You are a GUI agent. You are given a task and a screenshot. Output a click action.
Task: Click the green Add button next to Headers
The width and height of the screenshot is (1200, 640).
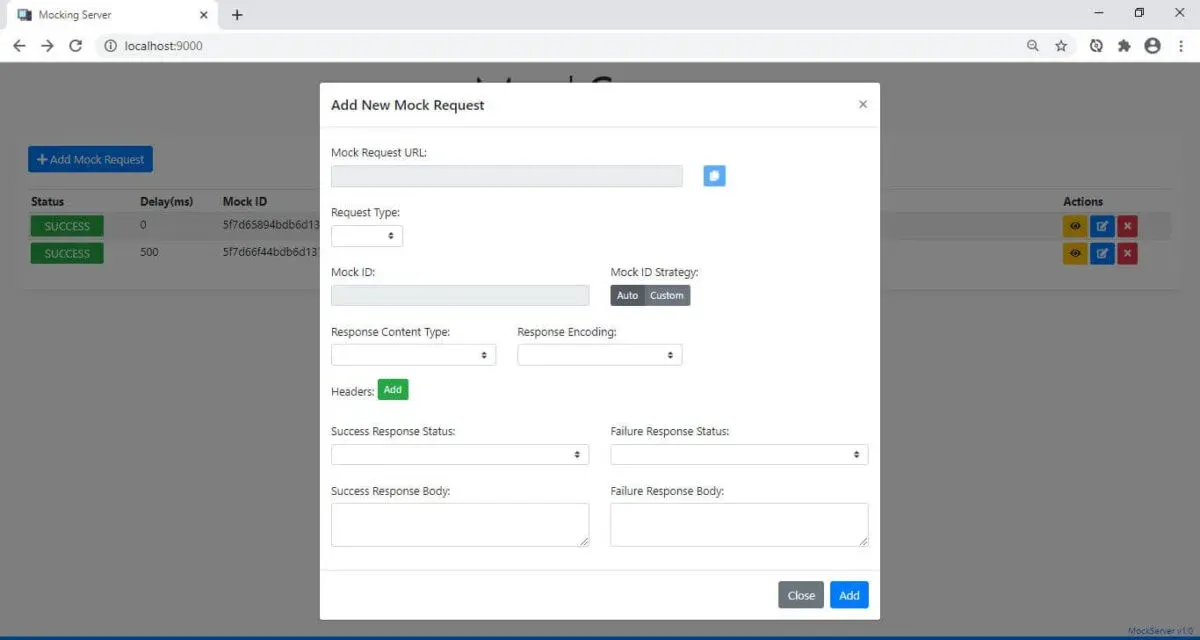(x=392, y=389)
